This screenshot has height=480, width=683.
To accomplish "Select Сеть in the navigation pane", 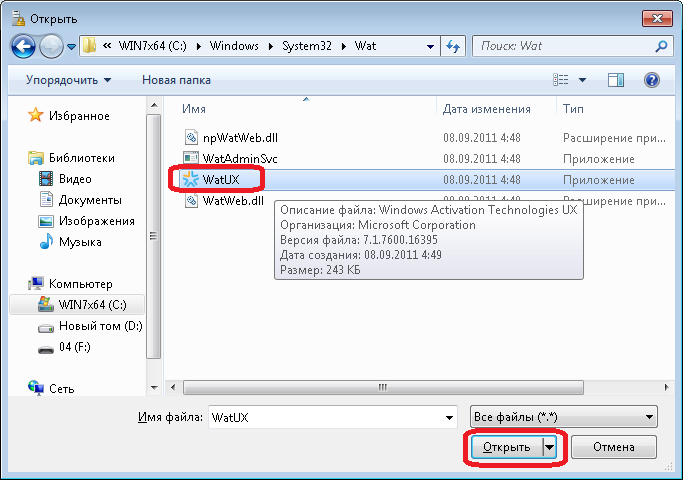I will [x=61, y=389].
